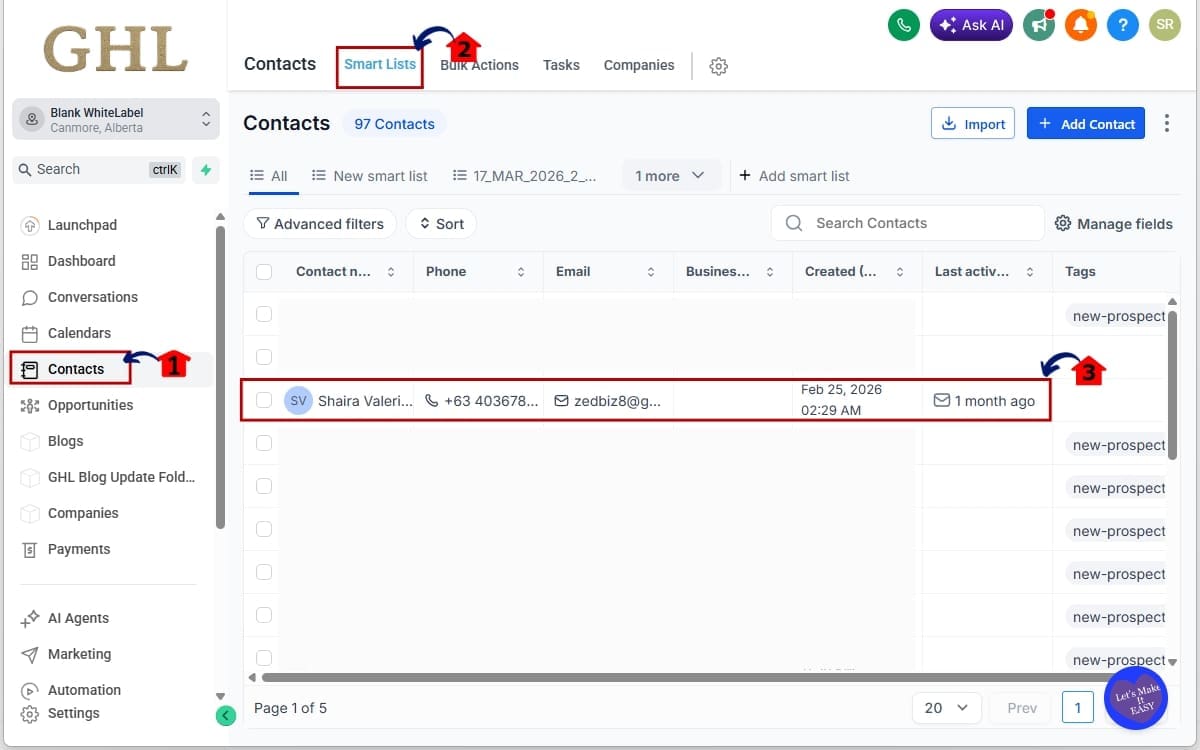Open notifications via the bell icon
1200x750 pixels.
click(x=1080, y=26)
